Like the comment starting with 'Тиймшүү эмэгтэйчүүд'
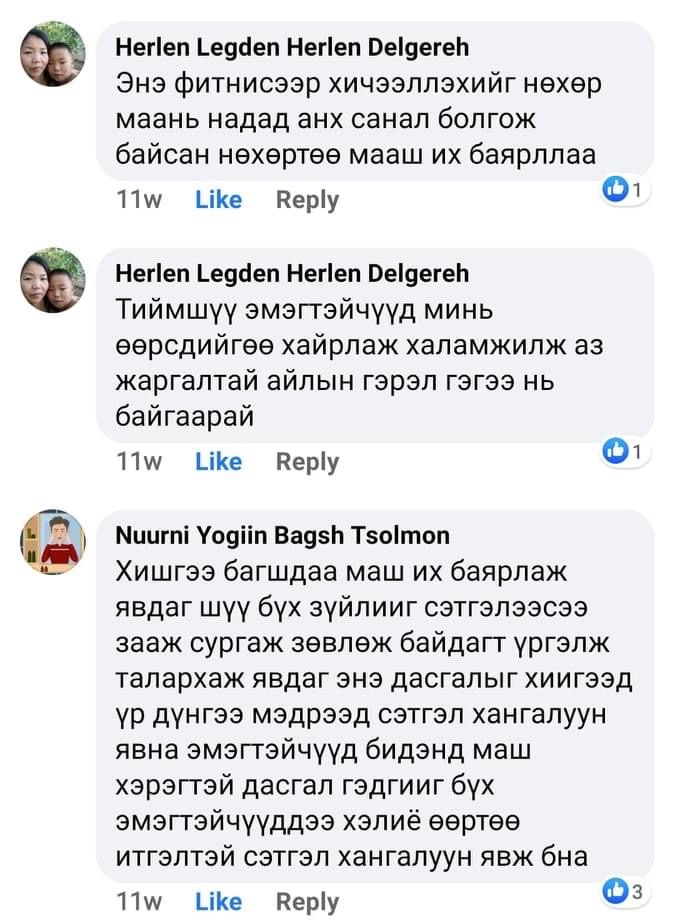 (218, 462)
